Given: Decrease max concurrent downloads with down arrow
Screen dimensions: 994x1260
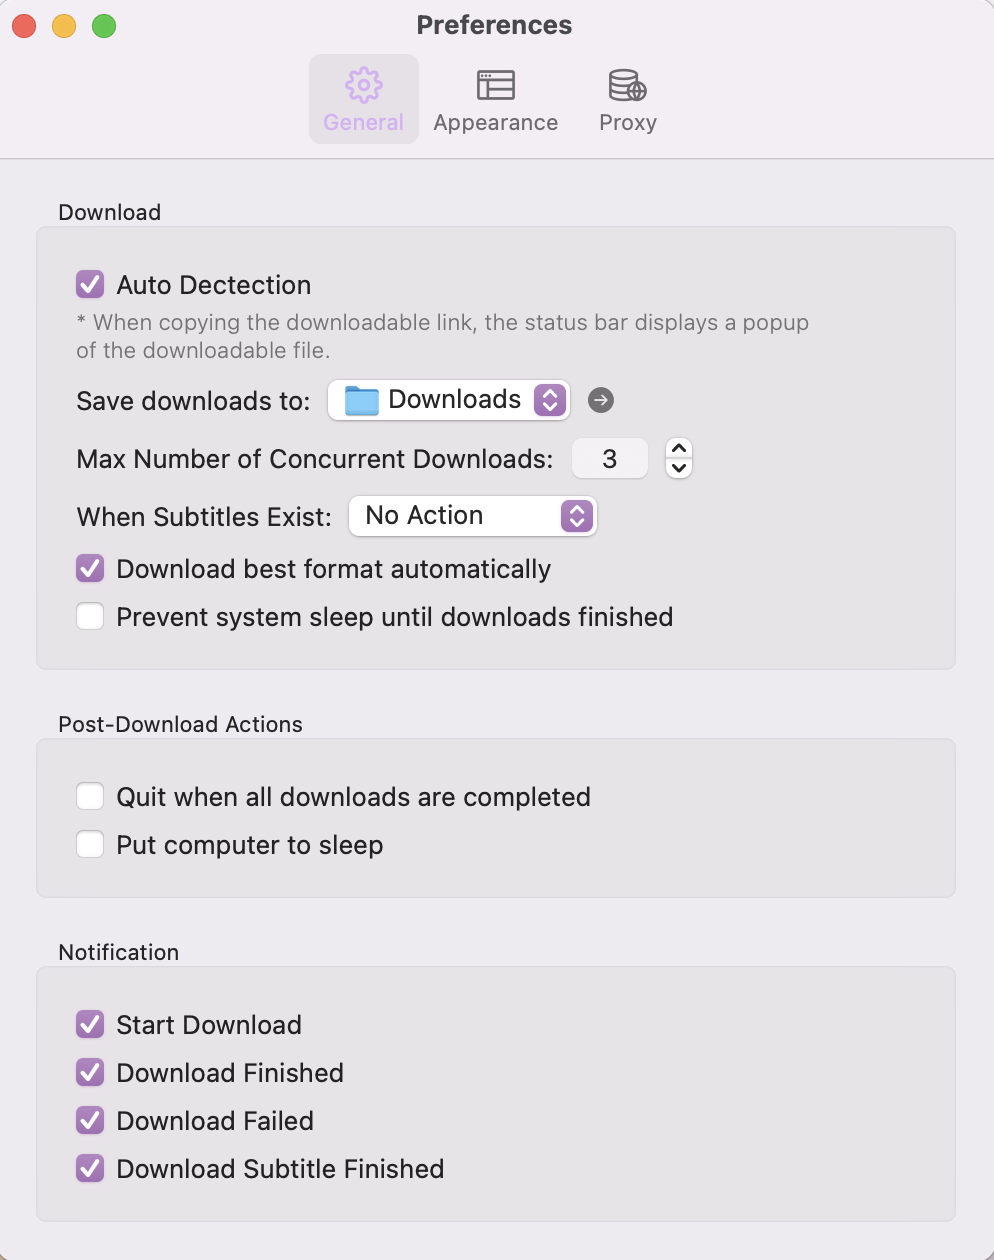Looking at the screenshot, I should 679,468.
